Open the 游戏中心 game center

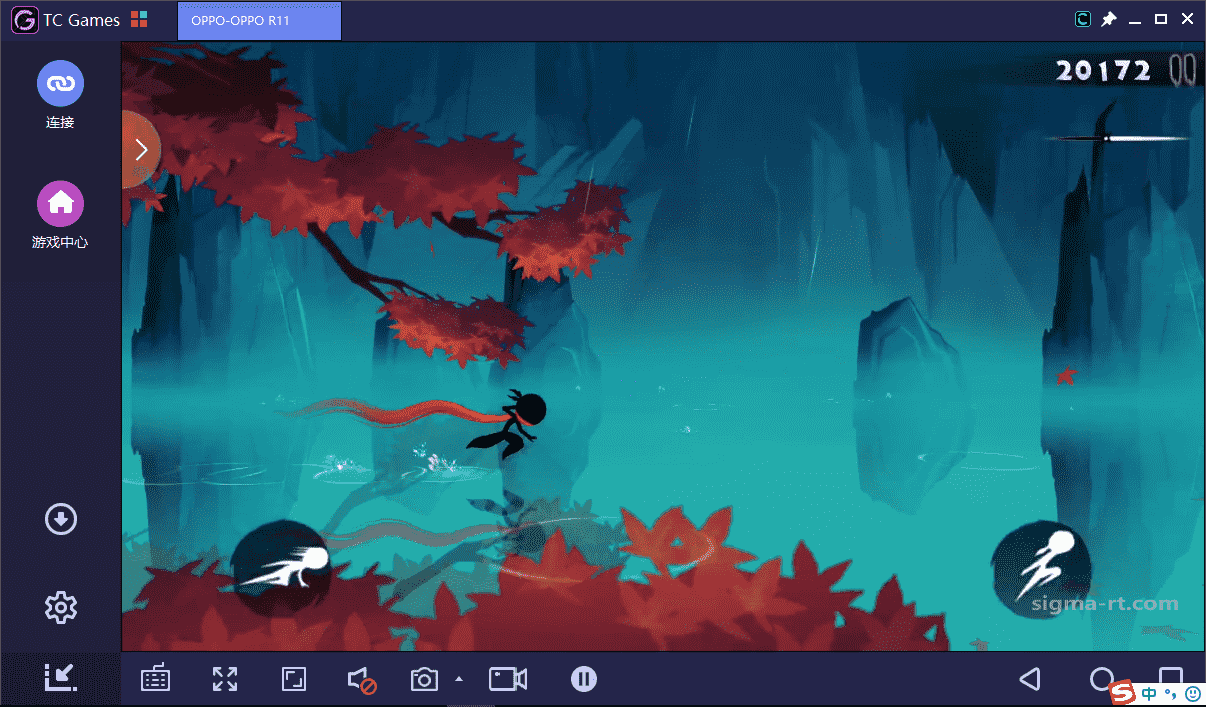(x=60, y=203)
